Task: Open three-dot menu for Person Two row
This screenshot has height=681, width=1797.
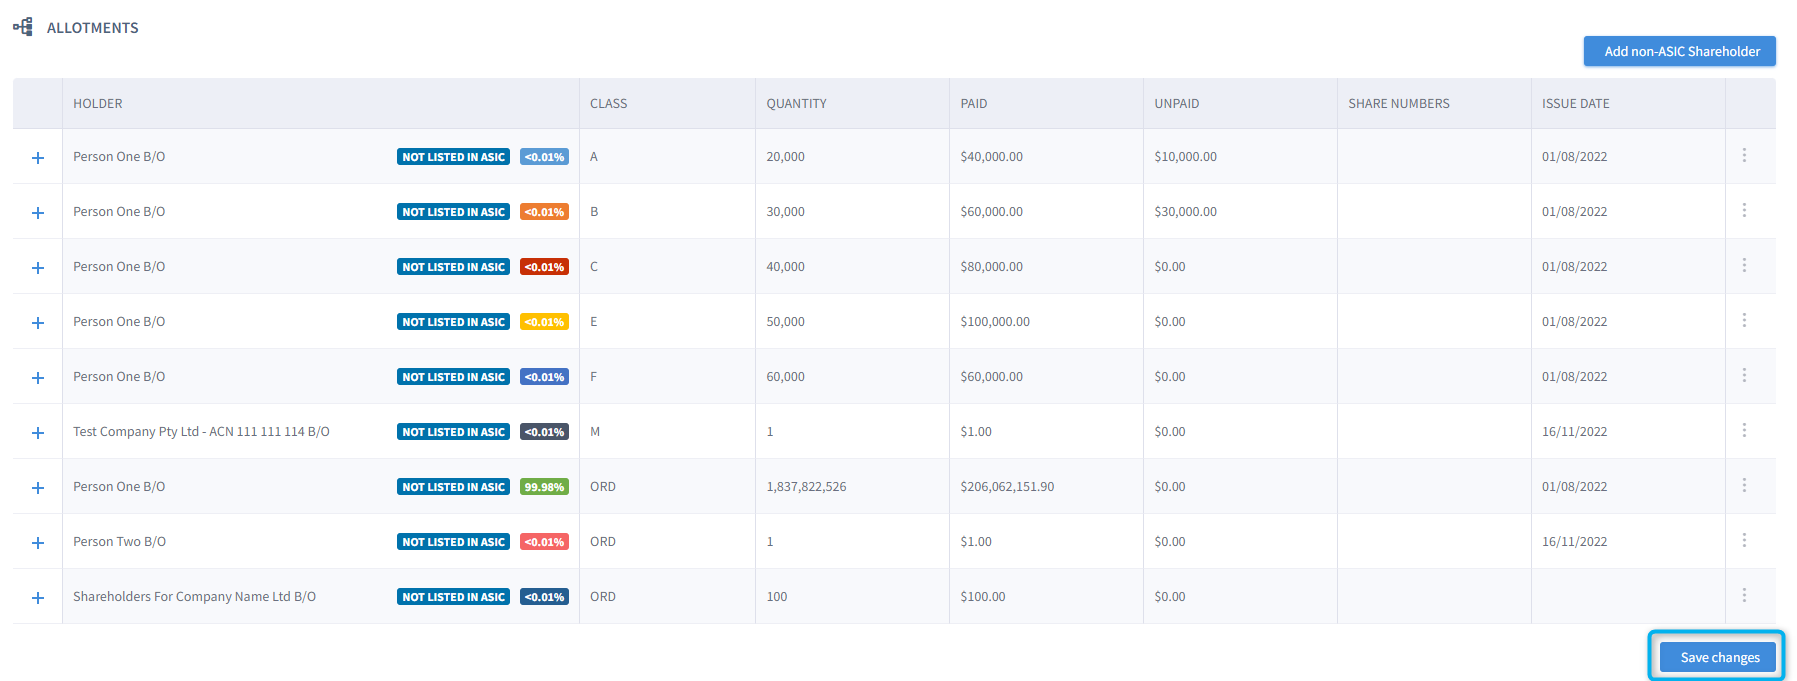Action: [x=1744, y=541]
